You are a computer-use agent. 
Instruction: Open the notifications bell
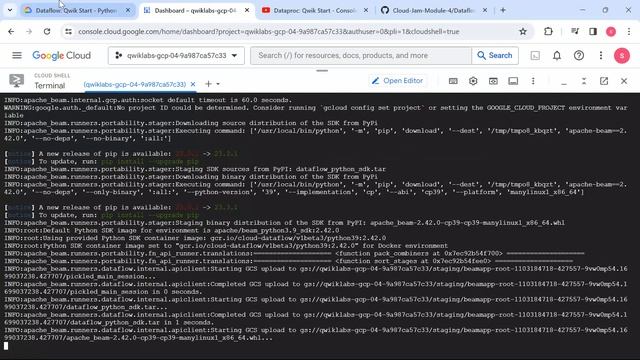557,56
